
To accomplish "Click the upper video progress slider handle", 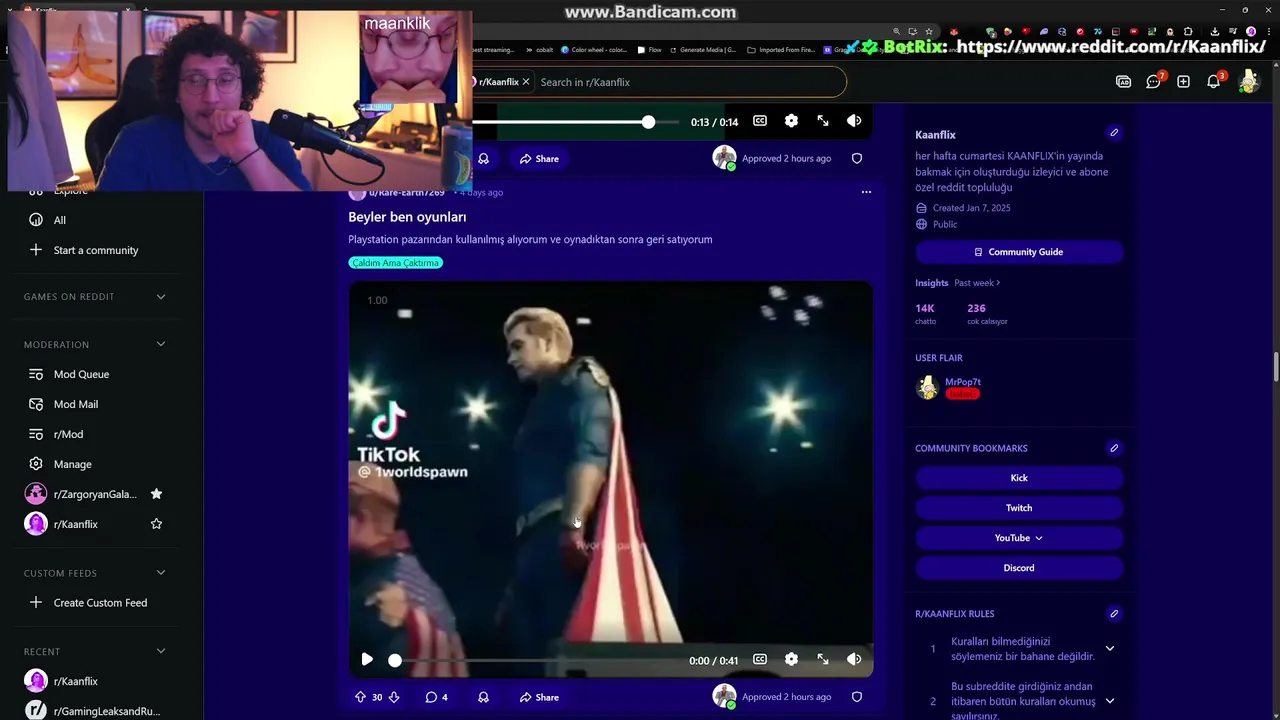I will (x=648, y=122).
